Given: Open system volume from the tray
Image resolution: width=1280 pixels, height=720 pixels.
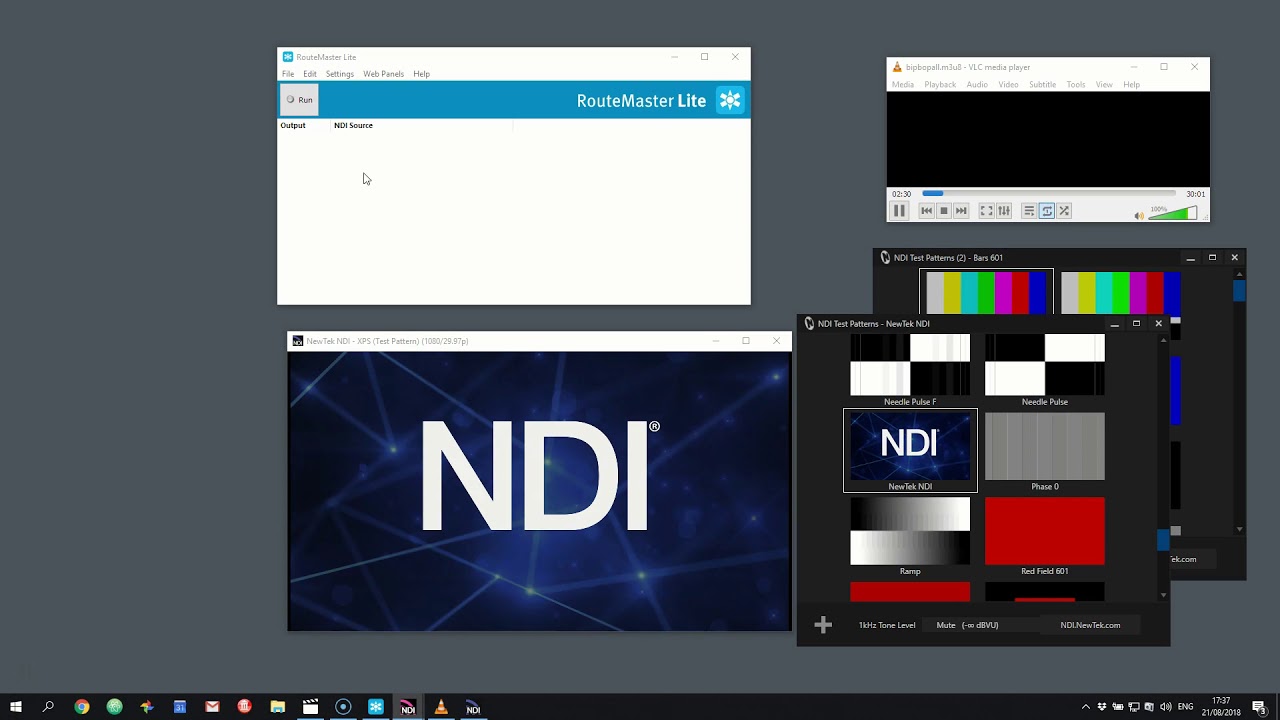Looking at the screenshot, I should (1165, 707).
